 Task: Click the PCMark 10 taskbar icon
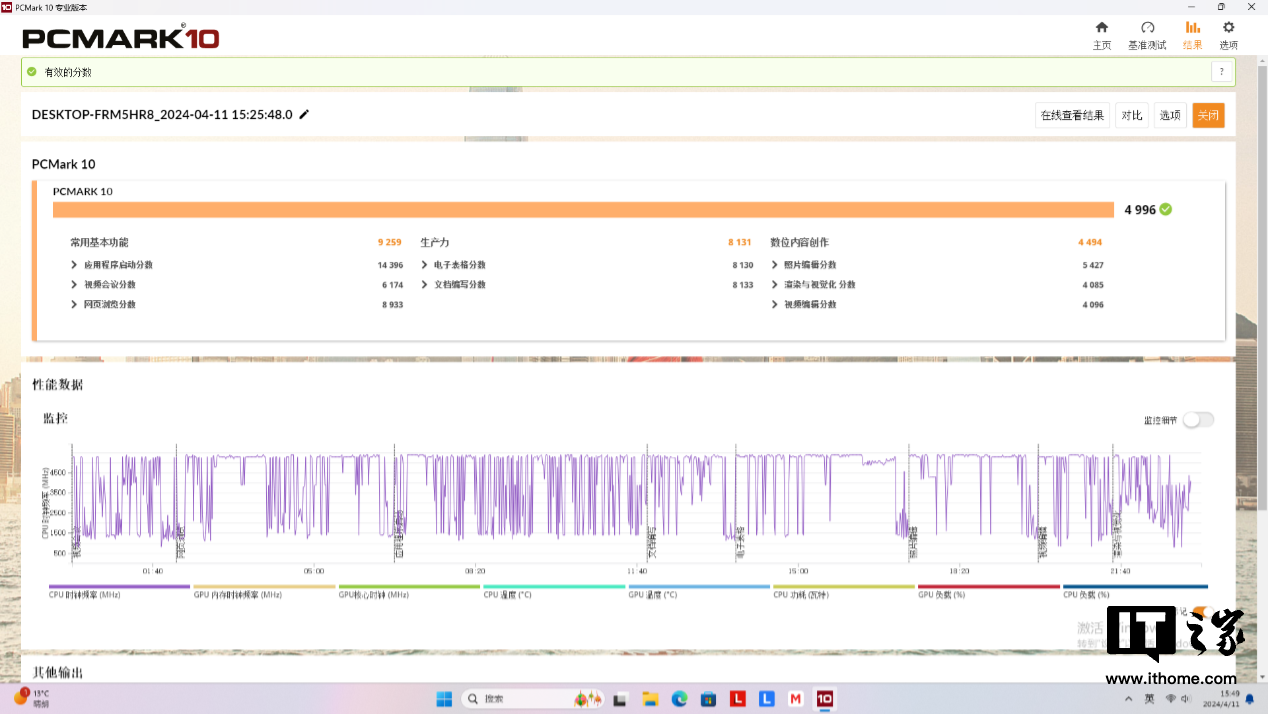(x=825, y=698)
